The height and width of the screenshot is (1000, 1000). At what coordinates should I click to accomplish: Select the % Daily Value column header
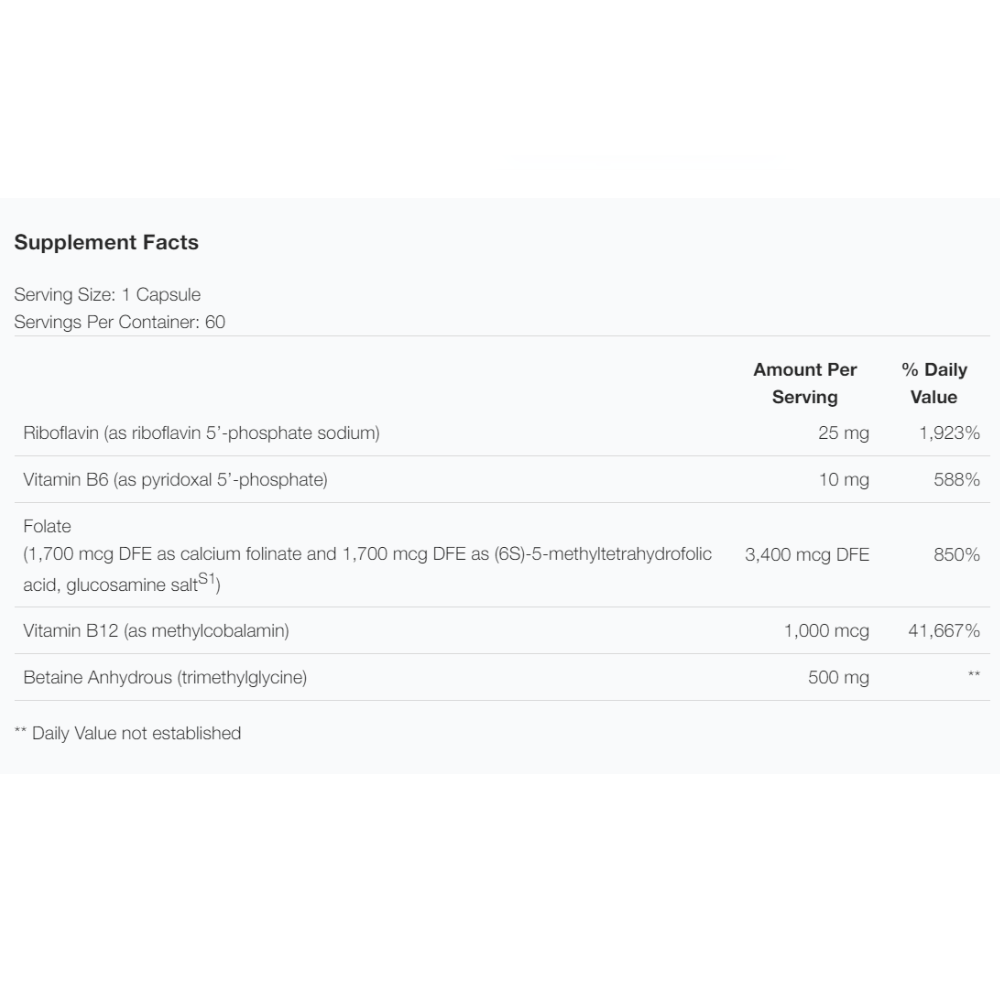pyautogui.click(x=934, y=383)
